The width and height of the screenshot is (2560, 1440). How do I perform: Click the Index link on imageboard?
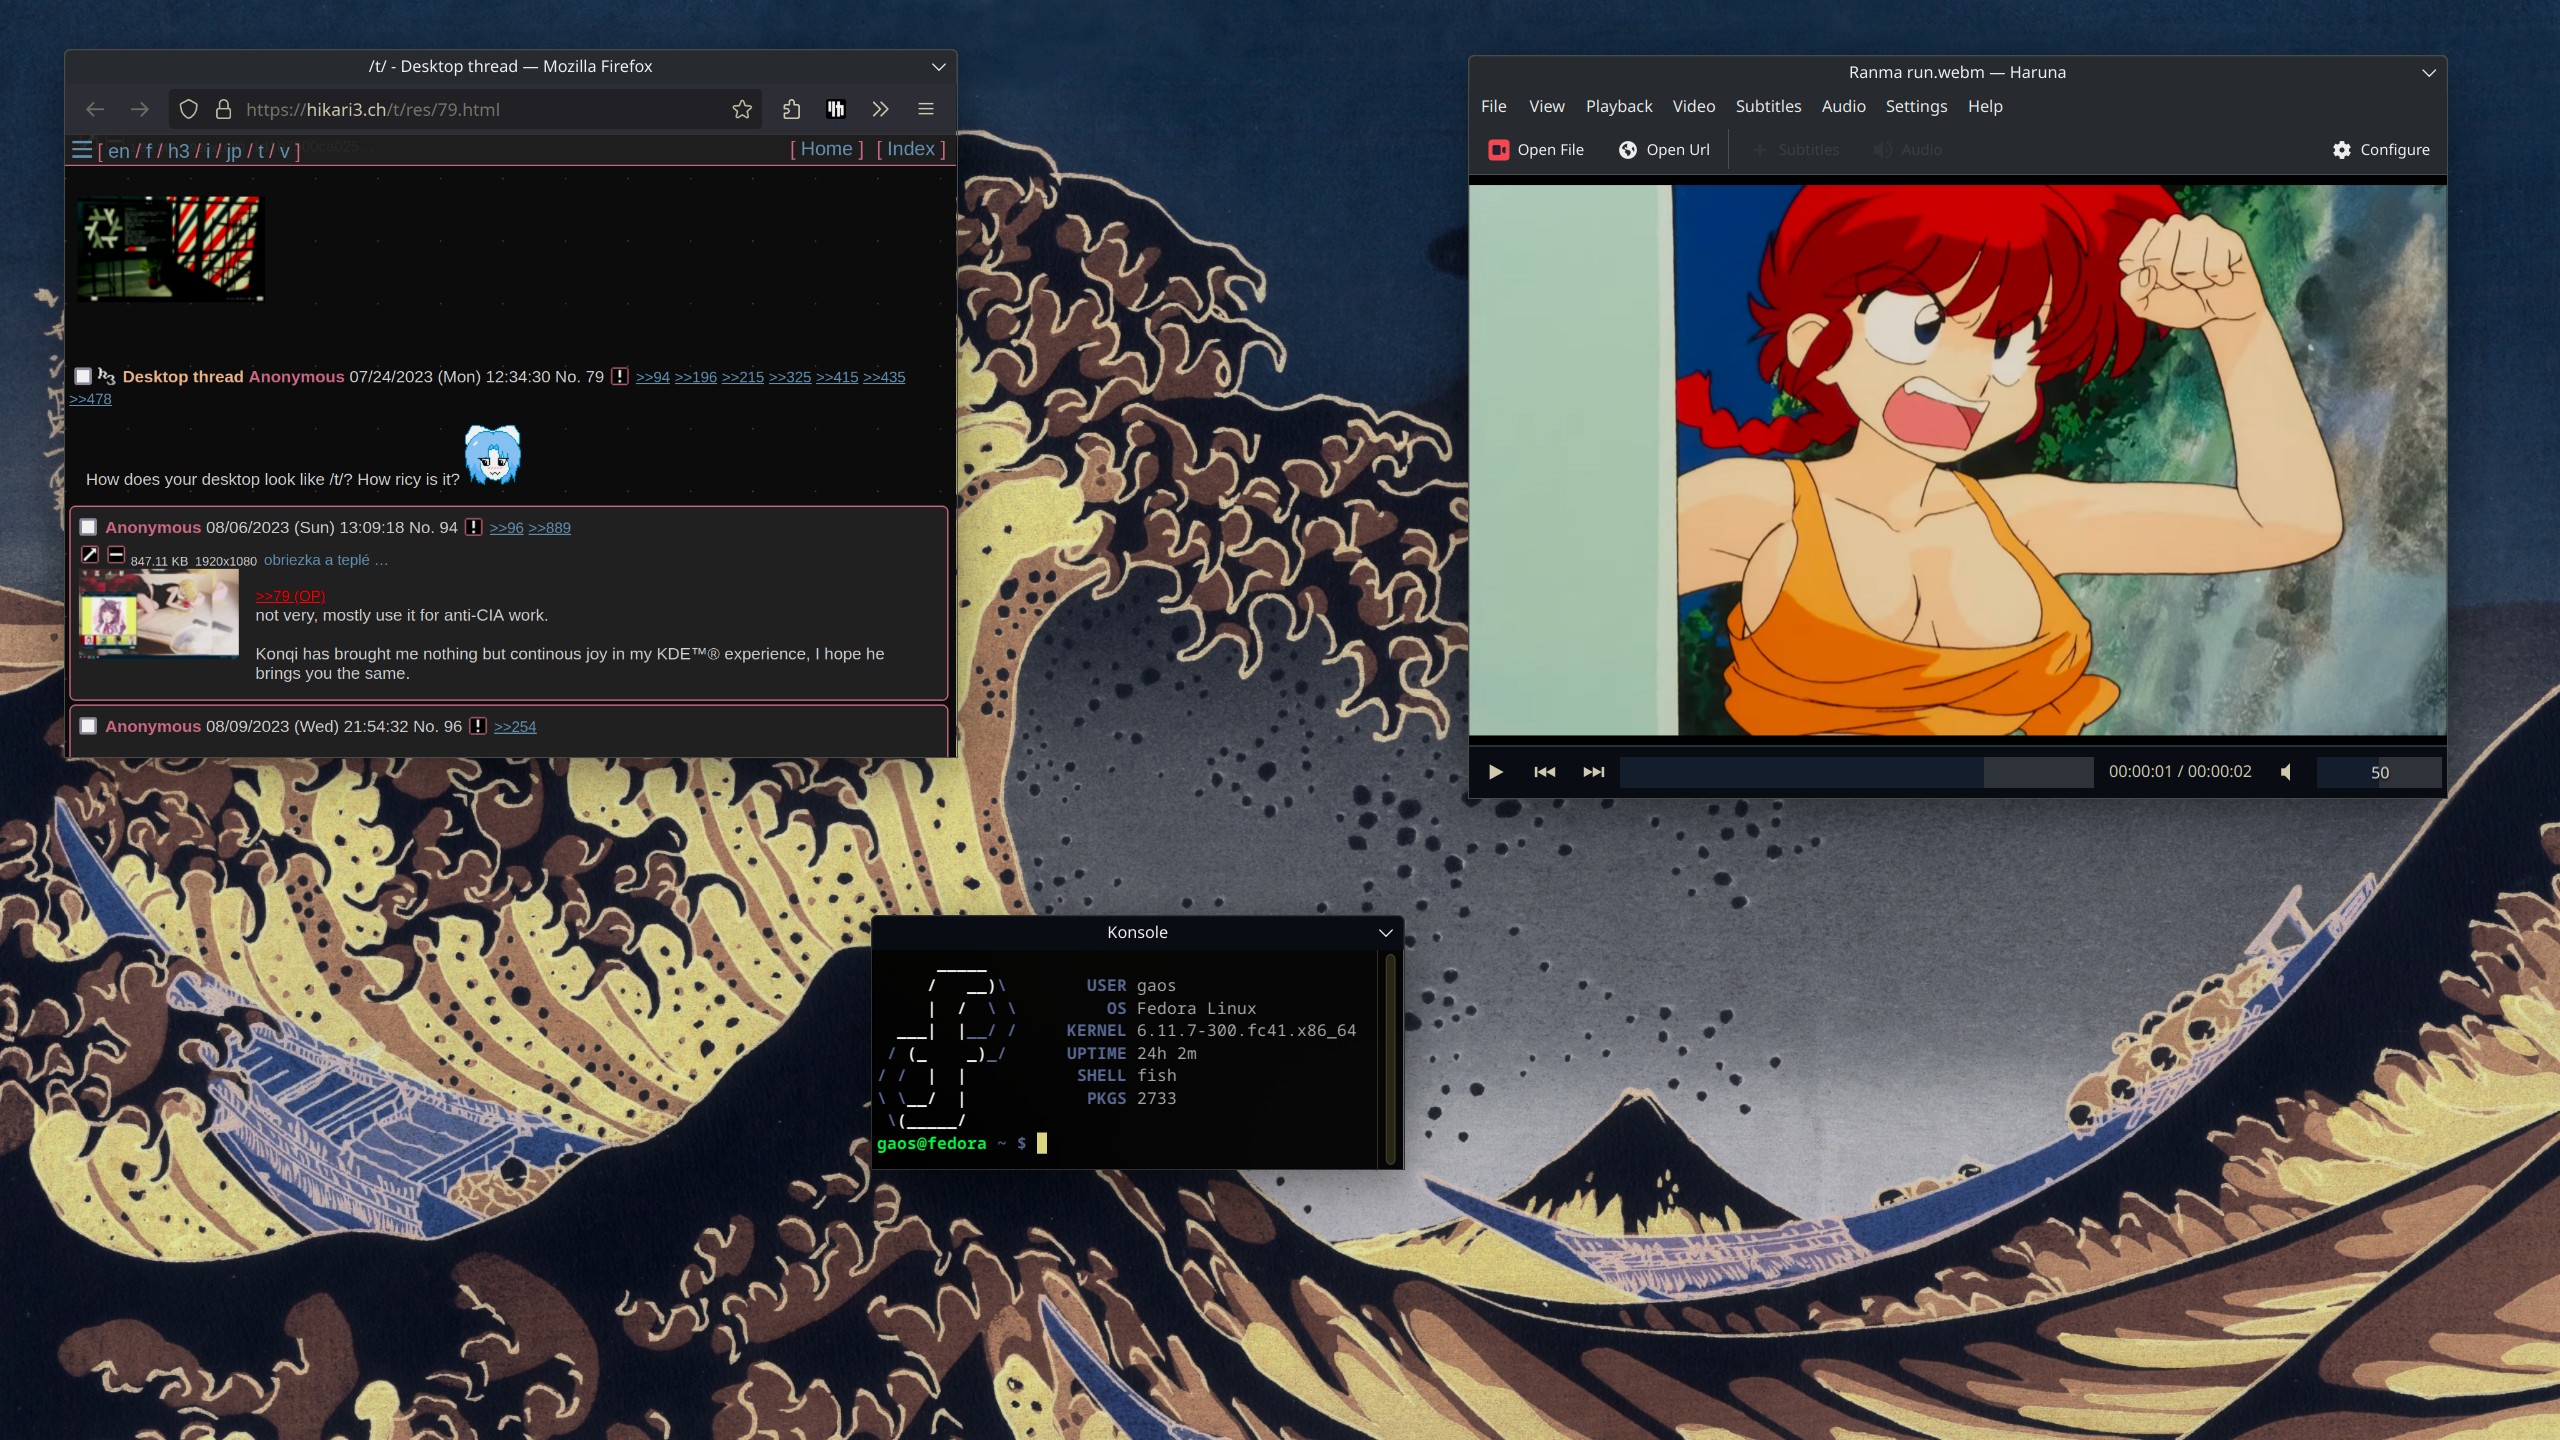pyautogui.click(x=910, y=149)
